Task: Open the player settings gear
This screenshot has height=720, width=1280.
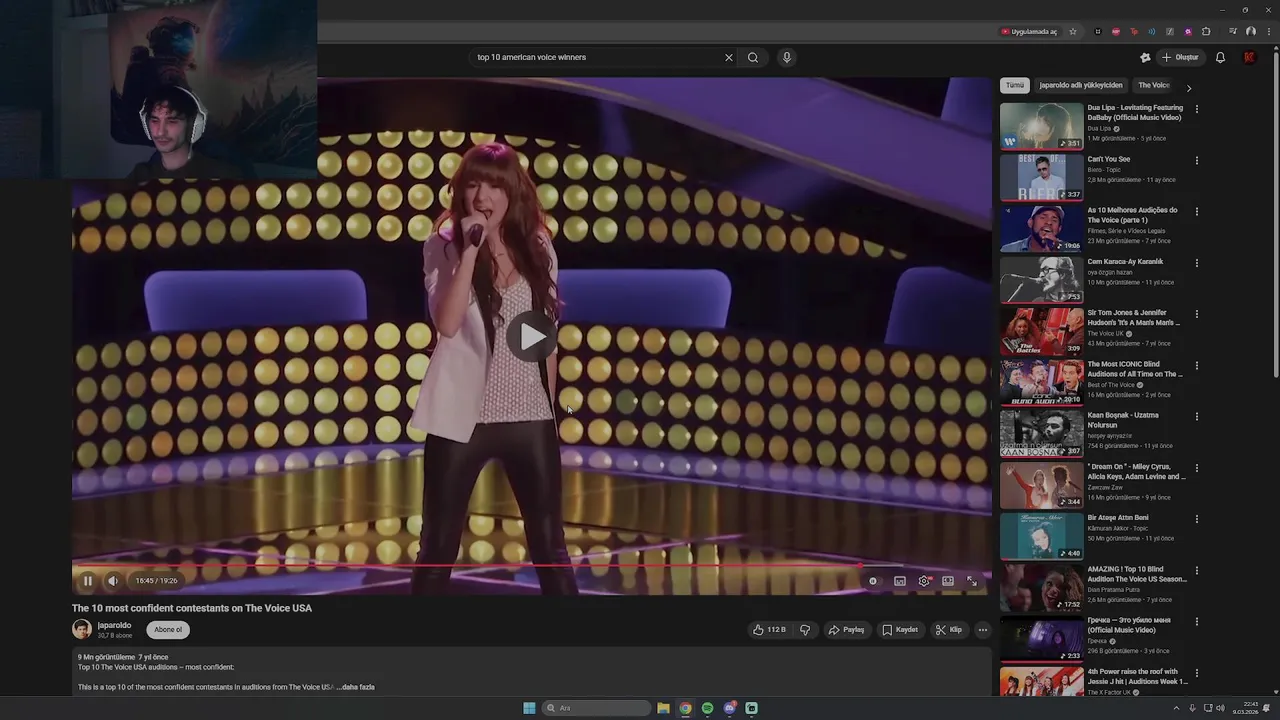Action: [x=924, y=581]
